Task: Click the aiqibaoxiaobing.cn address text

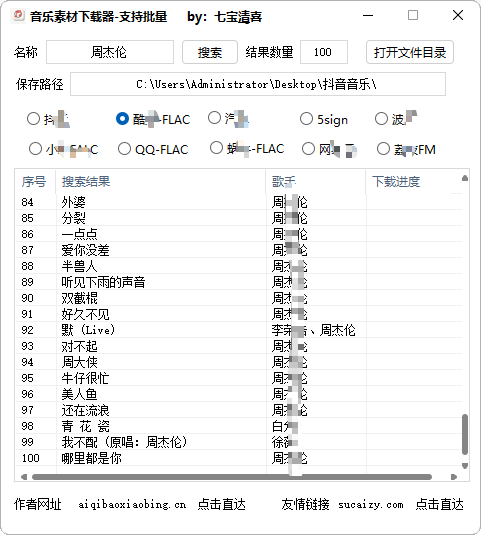Action: coord(132,504)
